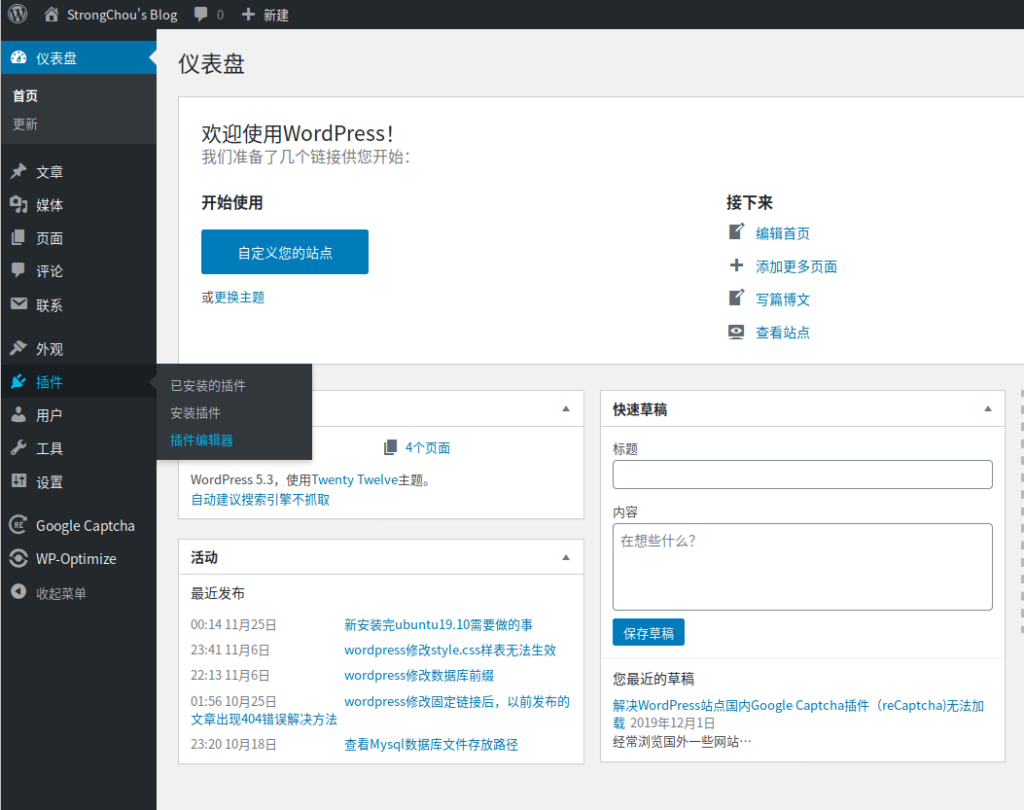Click the edit icon beside 写篇博文

point(736,299)
